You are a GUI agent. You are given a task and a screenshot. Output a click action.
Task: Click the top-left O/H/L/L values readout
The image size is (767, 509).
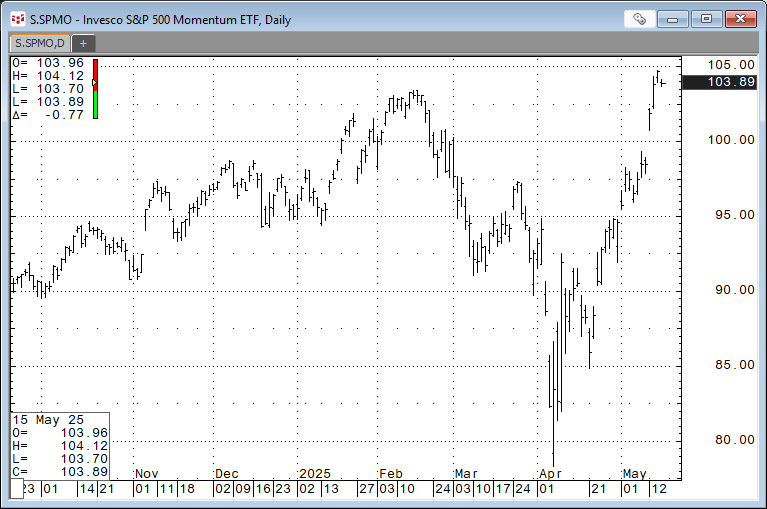[x=48, y=89]
